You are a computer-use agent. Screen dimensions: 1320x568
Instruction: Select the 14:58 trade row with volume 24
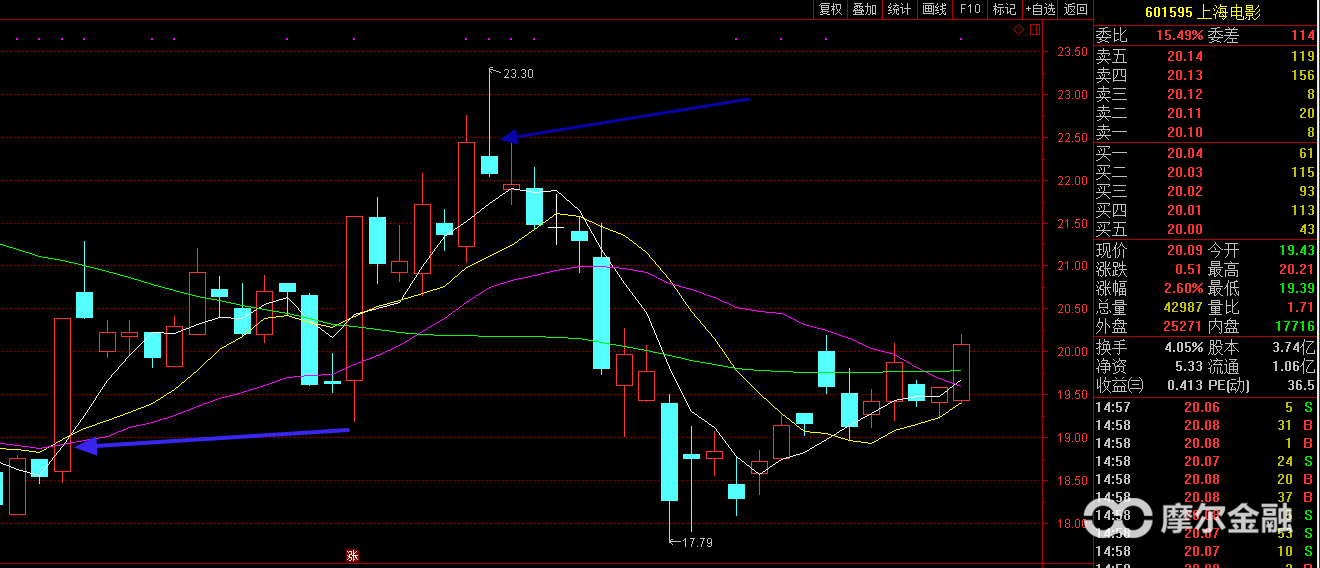tap(1207, 461)
